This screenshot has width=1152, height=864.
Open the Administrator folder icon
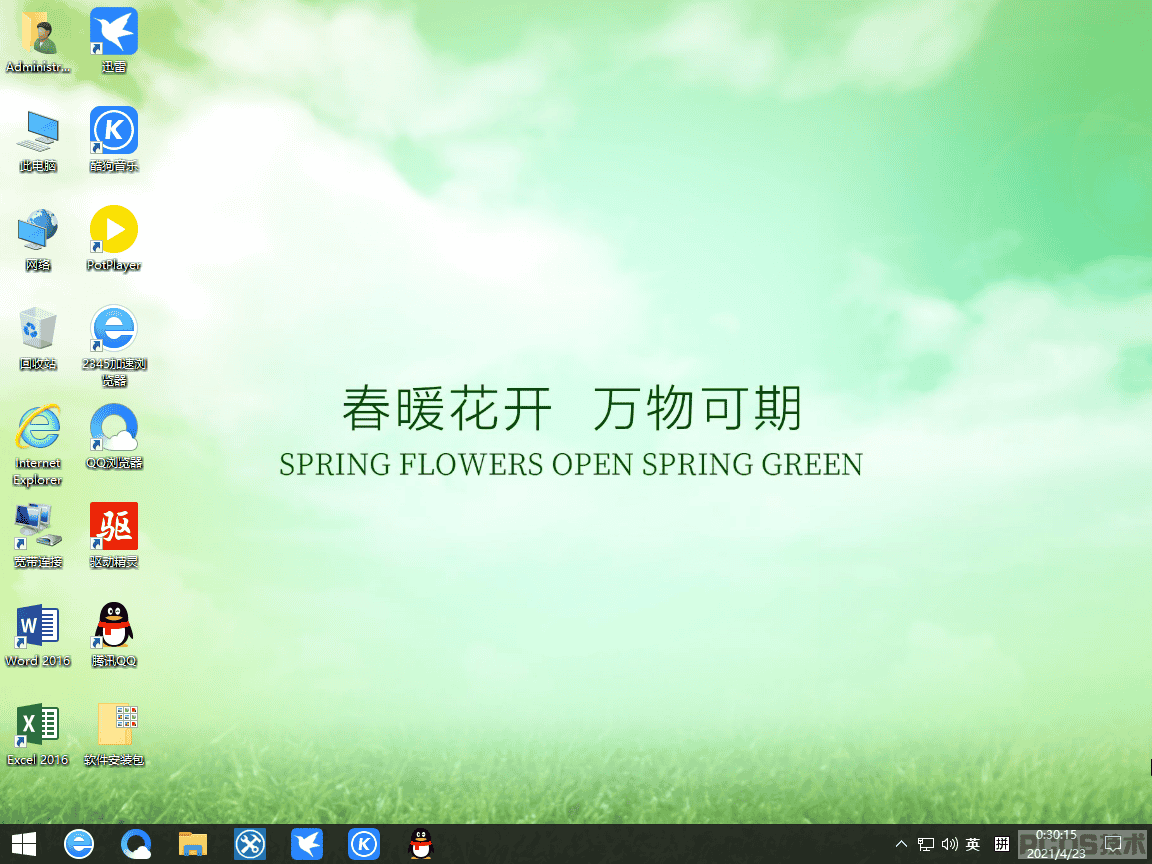[x=38, y=41]
